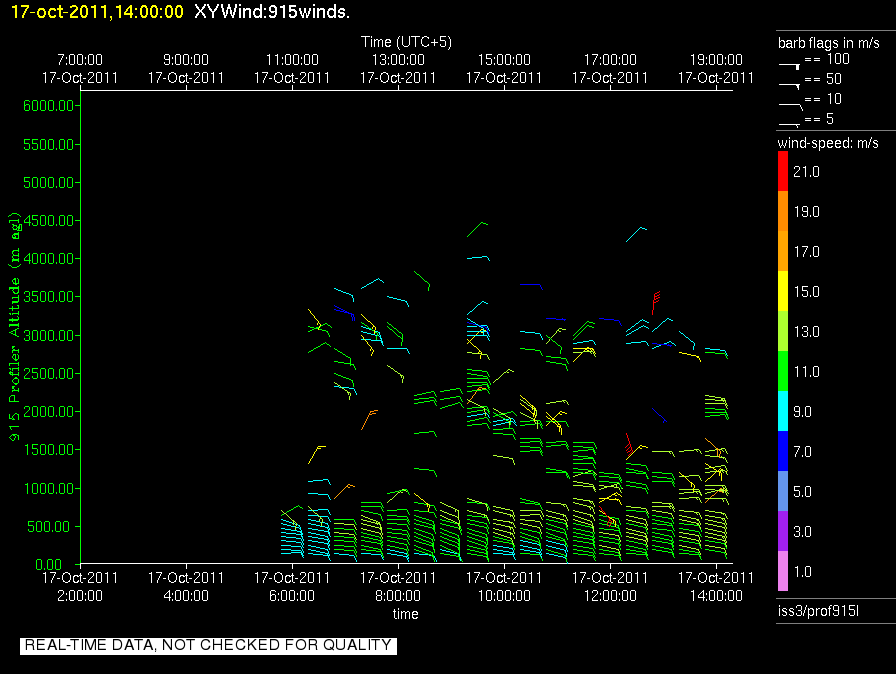Image resolution: width=896 pixels, height=674 pixels.
Task: Click the 'iss3/prof915l' platform label
Action: (x=818, y=611)
